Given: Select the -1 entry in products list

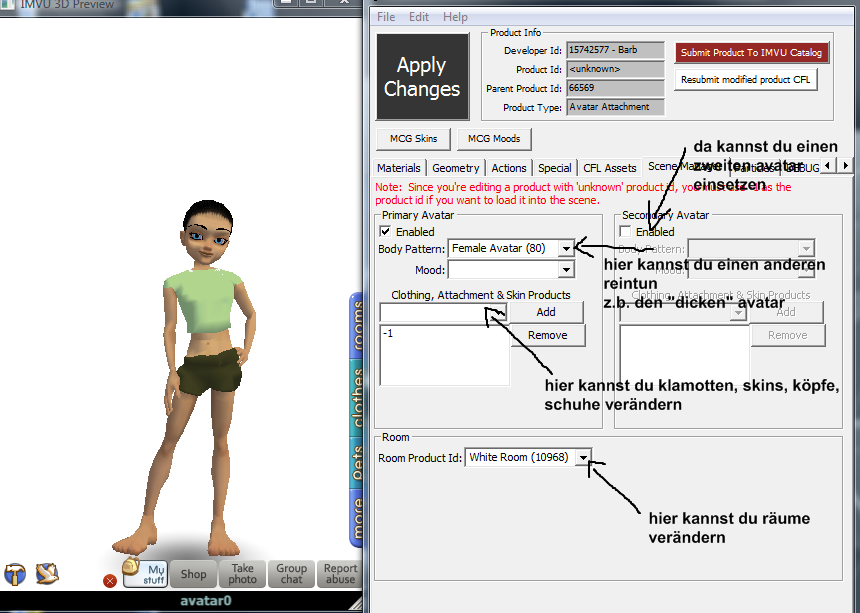Looking at the screenshot, I should pos(388,333).
